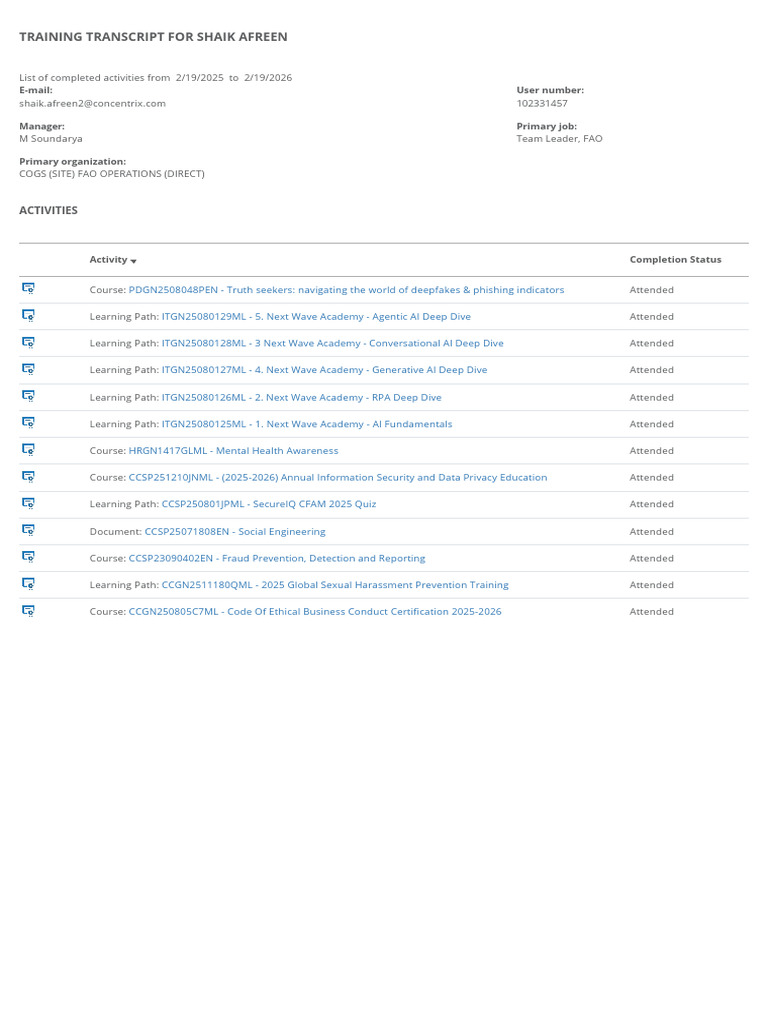
Task: Open Generative AI Deep Dive learning path
Action: pos(325,370)
